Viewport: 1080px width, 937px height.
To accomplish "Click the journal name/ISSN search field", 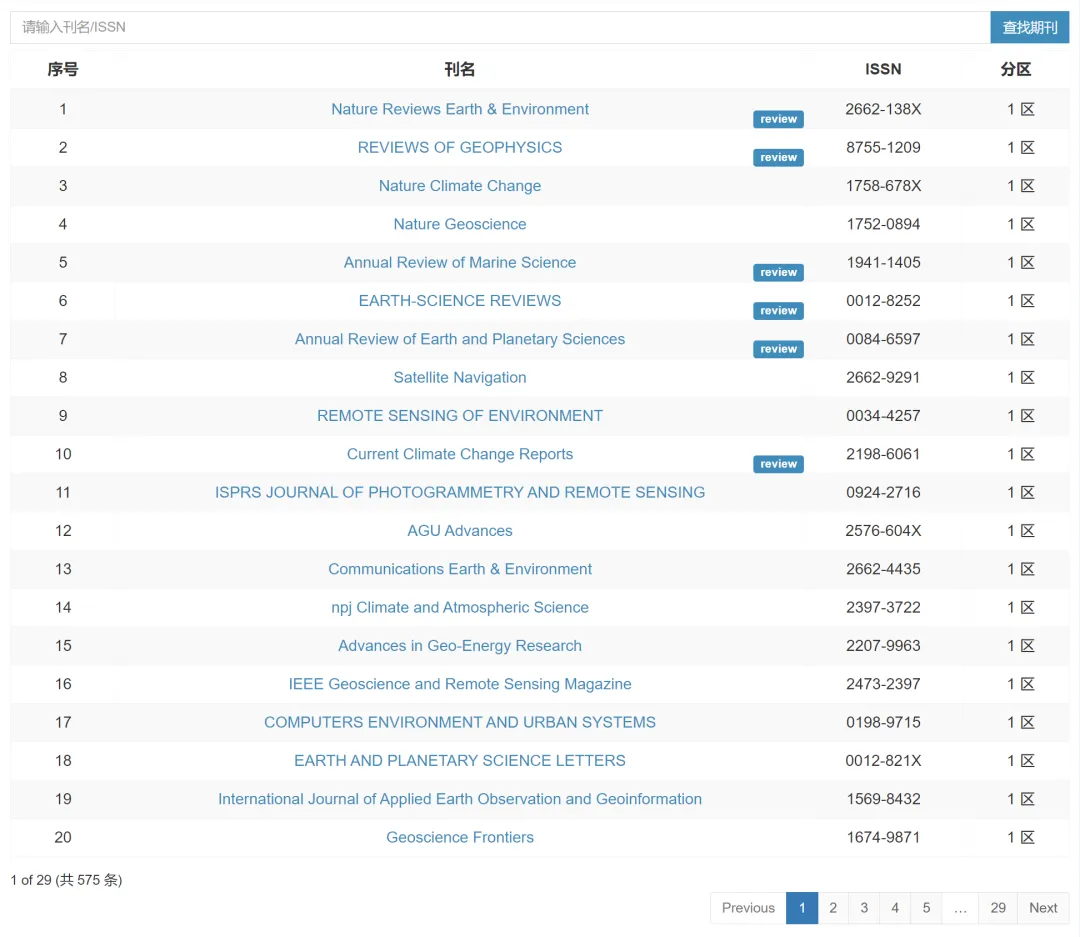I will point(500,27).
